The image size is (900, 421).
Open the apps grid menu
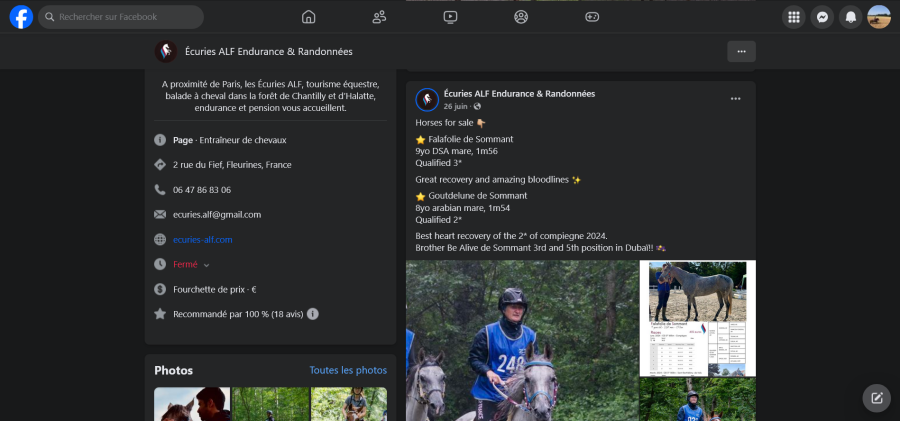point(794,17)
